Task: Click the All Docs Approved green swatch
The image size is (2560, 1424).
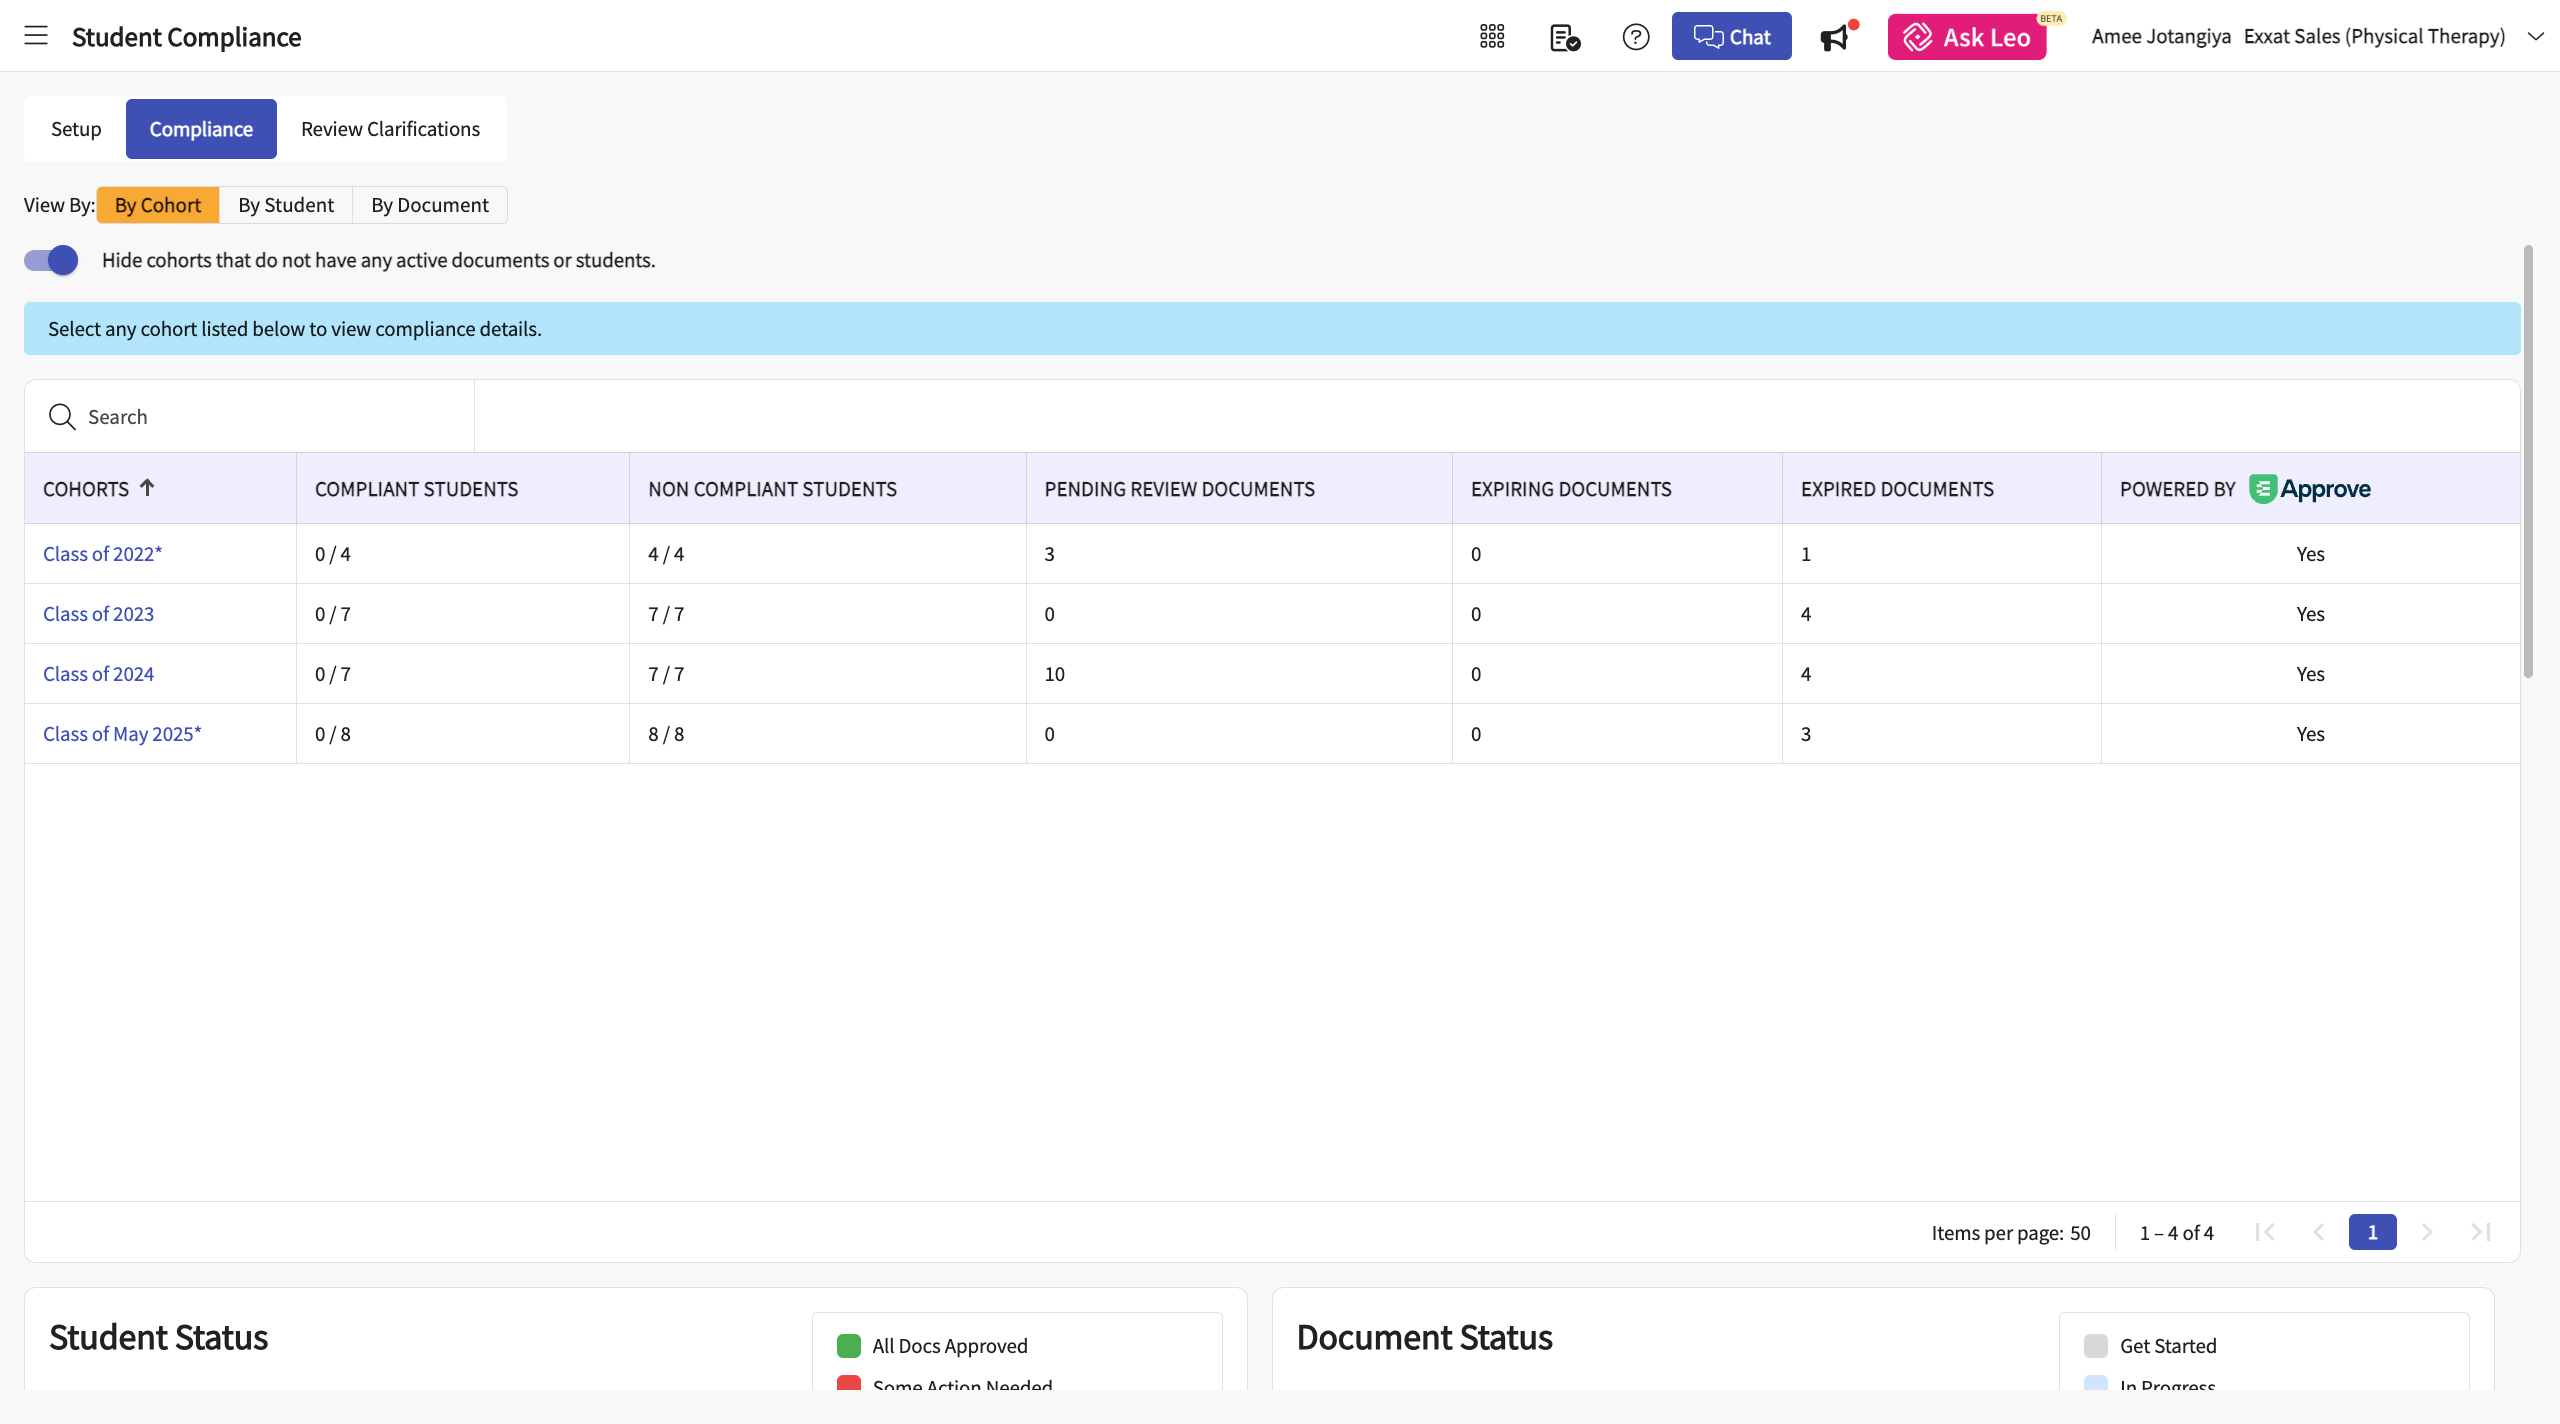Action: 849,1346
